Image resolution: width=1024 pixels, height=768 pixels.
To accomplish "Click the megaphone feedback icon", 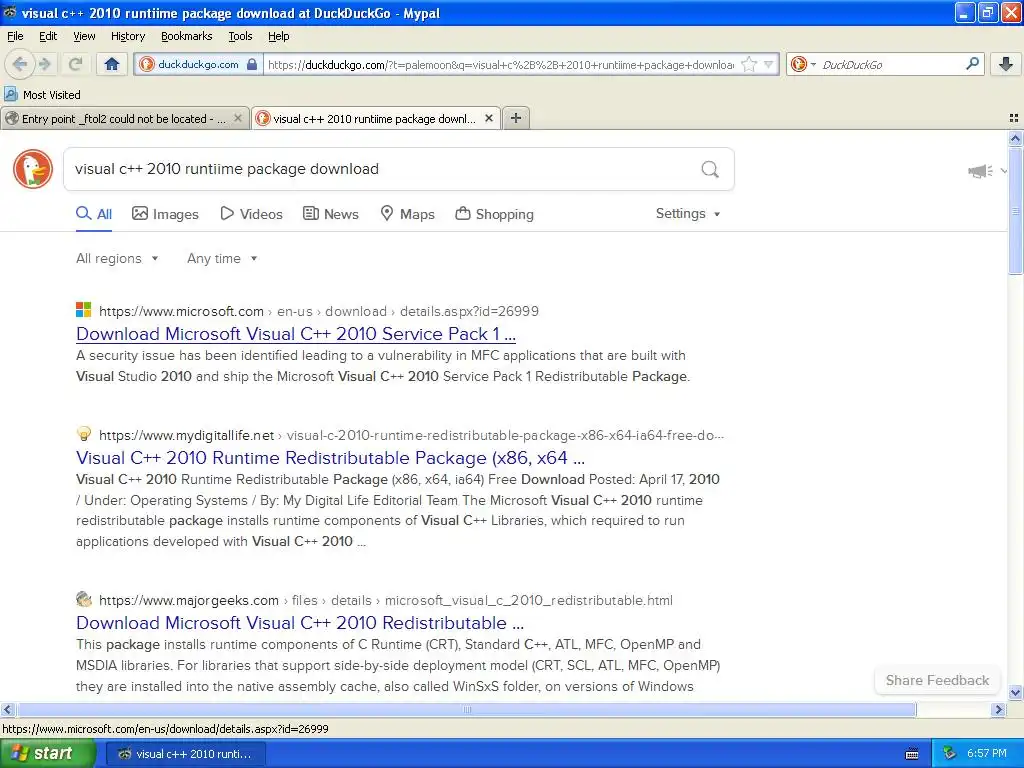I will coord(980,171).
